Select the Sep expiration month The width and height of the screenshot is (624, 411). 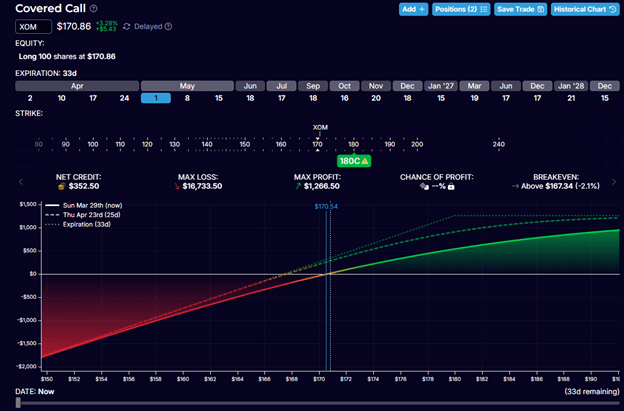pos(313,86)
